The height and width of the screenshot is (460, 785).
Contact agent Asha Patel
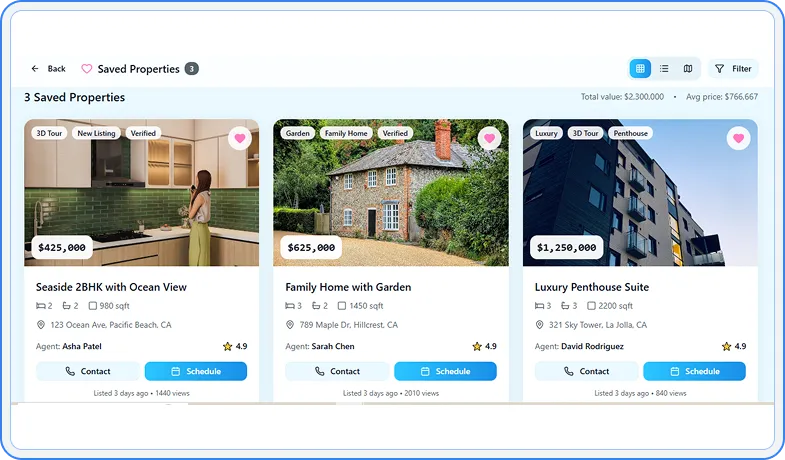[x=88, y=371]
